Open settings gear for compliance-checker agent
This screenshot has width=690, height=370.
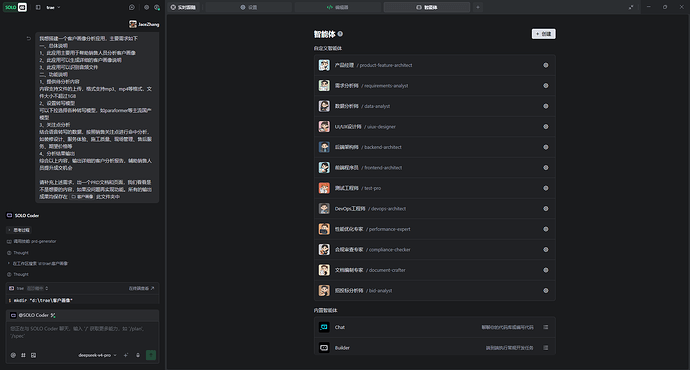546,249
